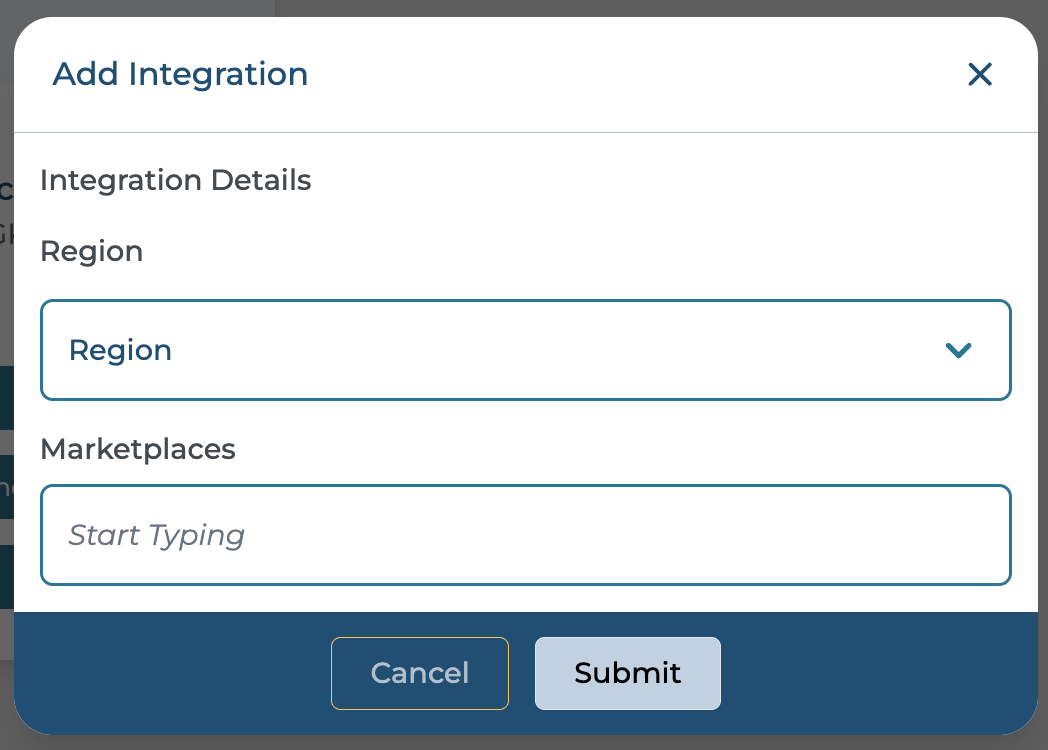Expand the Region dropdown chevron arrow
This screenshot has width=1048, height=750.
[x=958, y=350]
